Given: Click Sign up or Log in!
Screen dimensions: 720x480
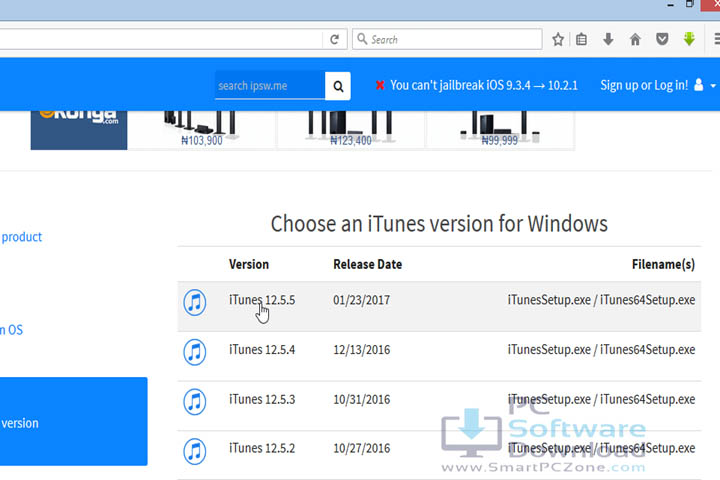Looking at the screenshot, I should coord(644,85).
